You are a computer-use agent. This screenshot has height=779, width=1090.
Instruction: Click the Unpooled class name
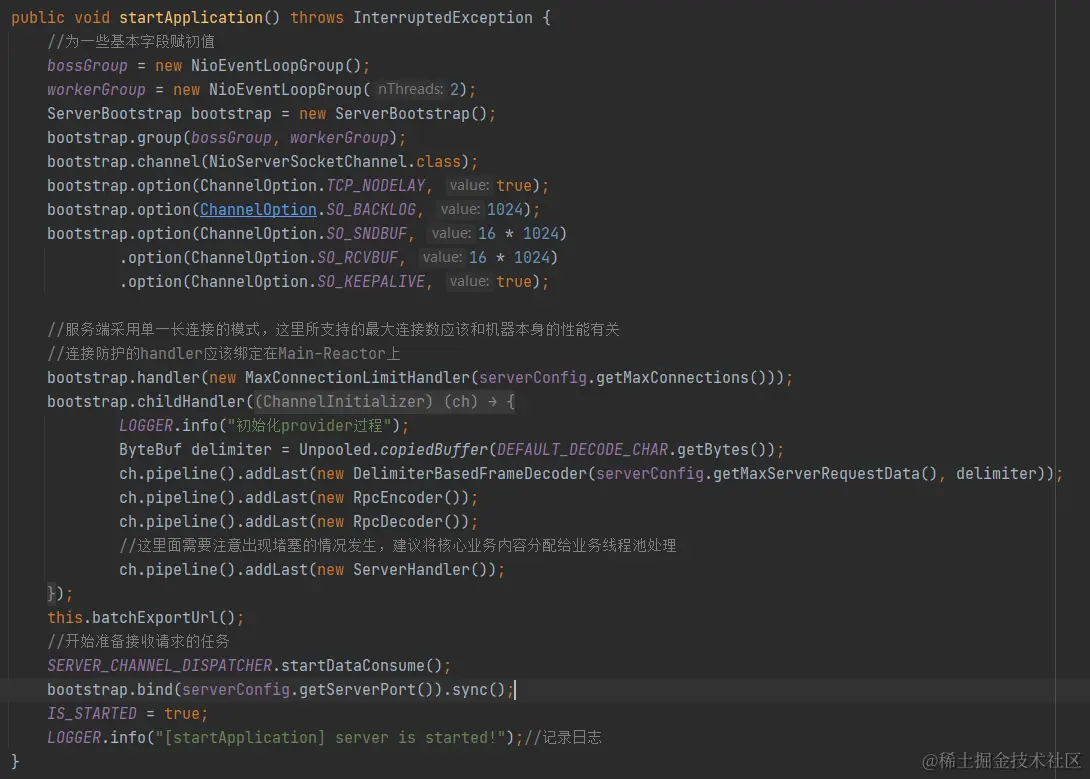pyautogui.click(x=335, y=450)
